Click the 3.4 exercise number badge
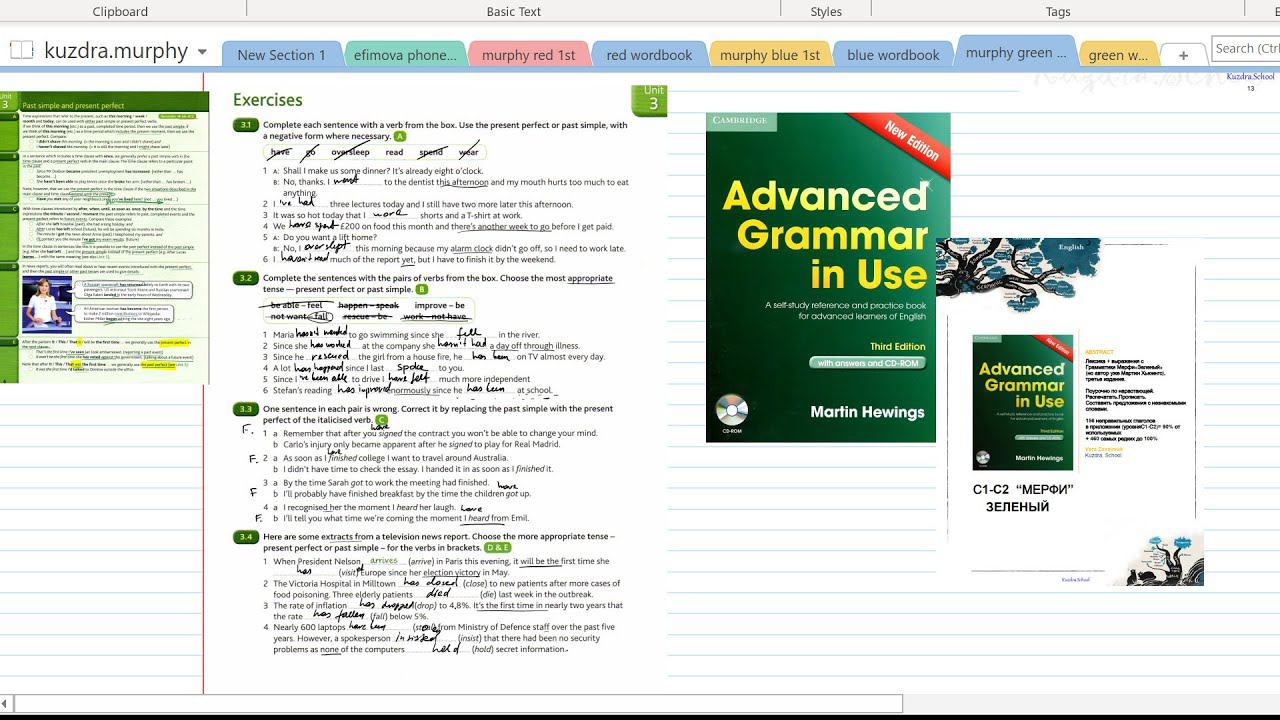The height and width of the screenshot is (720, 1280). (245, 537)
